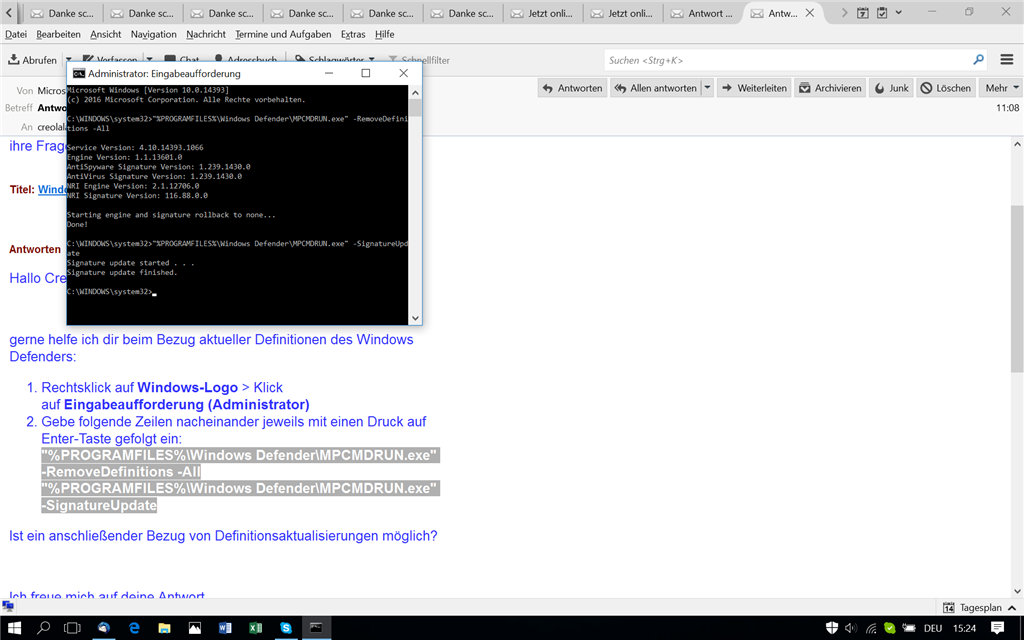Open the Mehr dropdown
Viewport: 1024px width, 640px height.
[x=1001, y=88]
